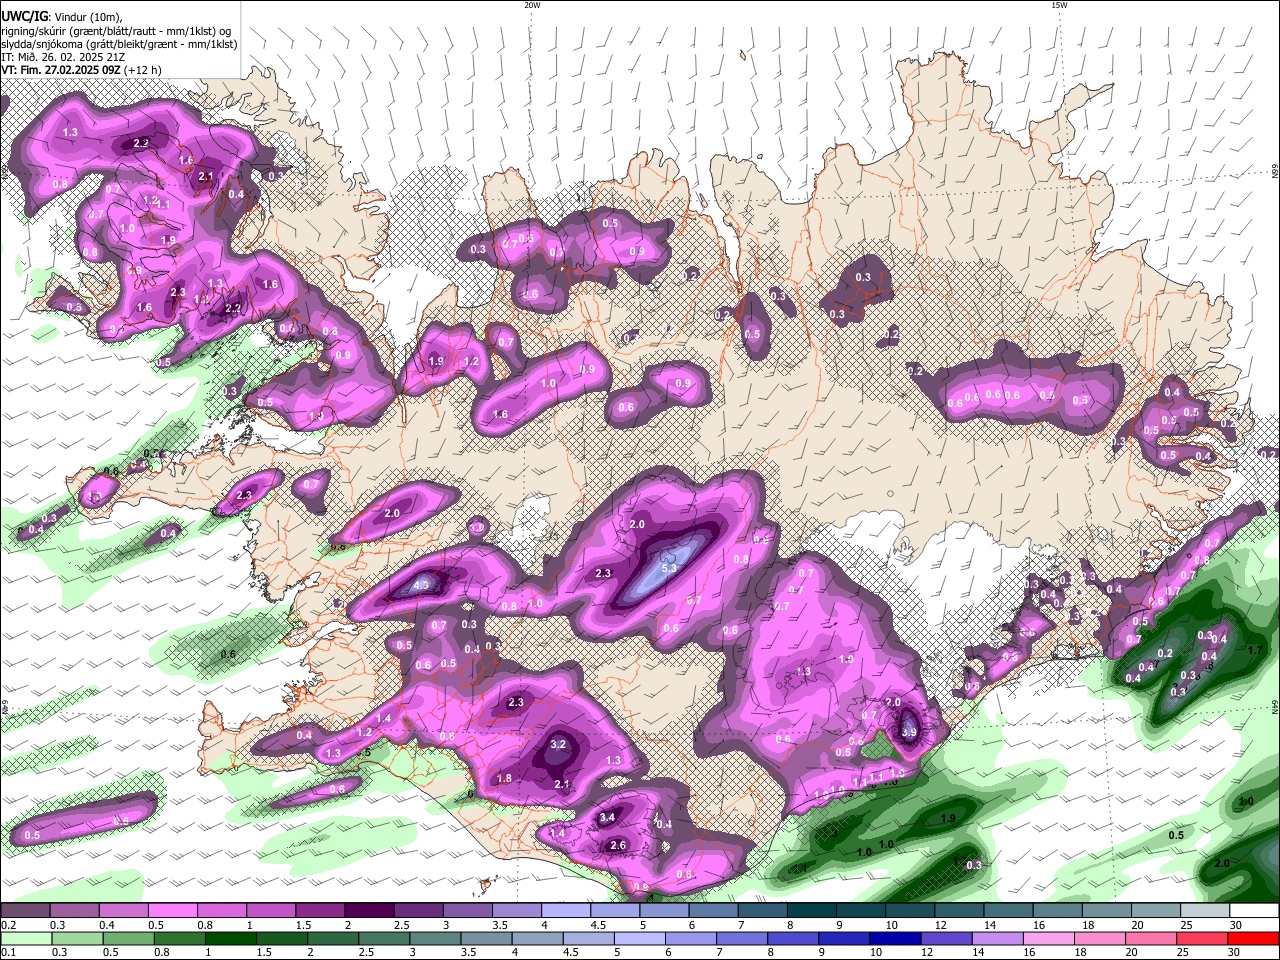This screenshot has height=960, width=1280.
Task: Click the darkest purple 2 snow legend swatch
Action: [x=369, y=911]
